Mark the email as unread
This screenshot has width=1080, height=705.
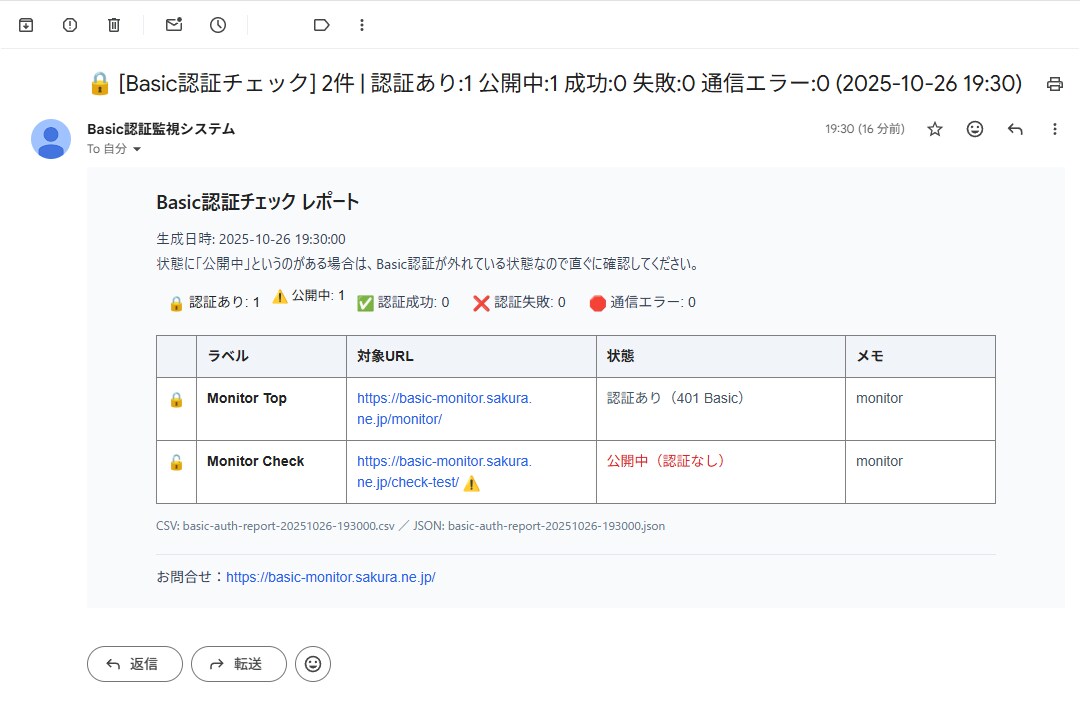point(174,25)
